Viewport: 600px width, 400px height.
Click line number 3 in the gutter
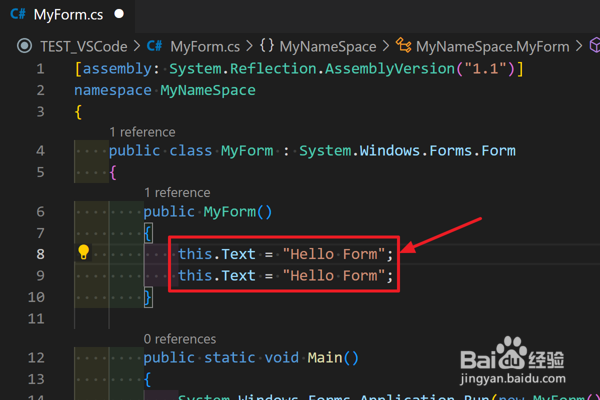coord(41,112)
